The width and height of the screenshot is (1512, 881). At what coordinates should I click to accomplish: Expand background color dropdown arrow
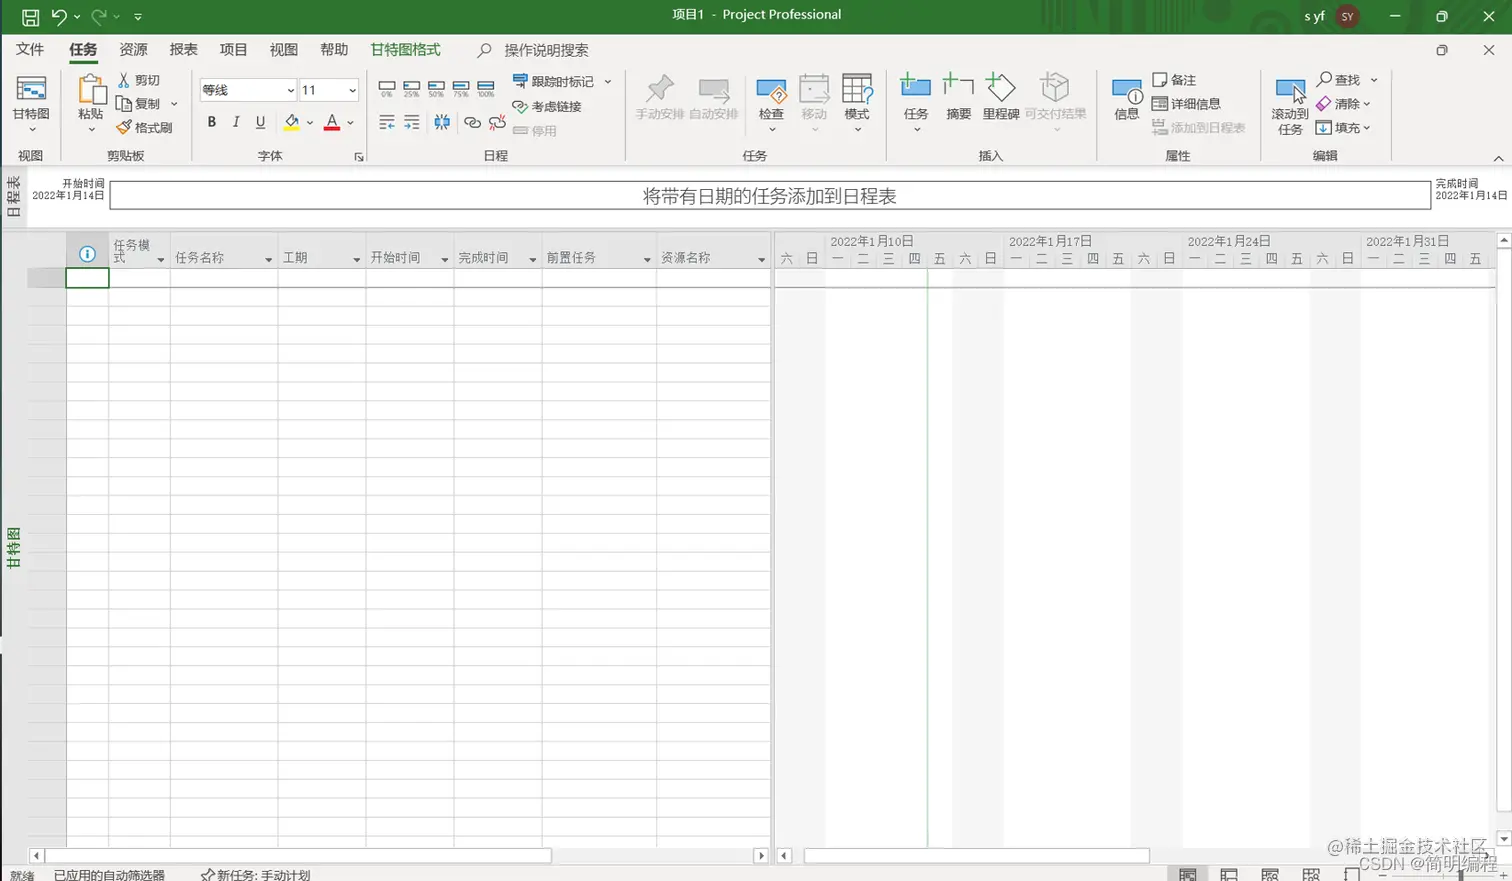(310, 123)
